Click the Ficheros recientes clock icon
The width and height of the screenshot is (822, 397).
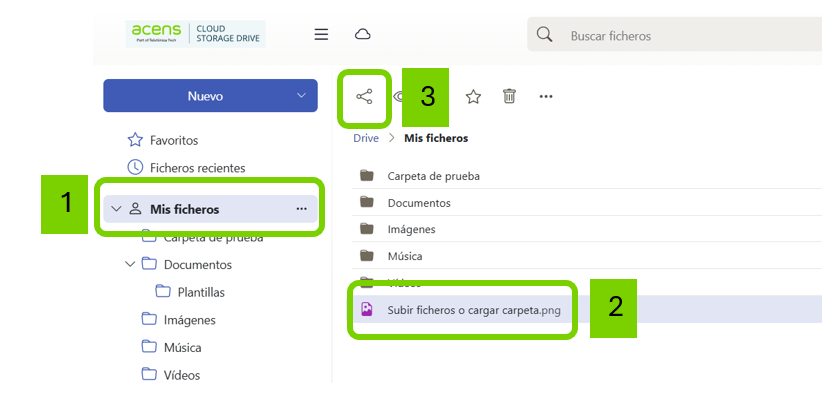coord(135,167)
